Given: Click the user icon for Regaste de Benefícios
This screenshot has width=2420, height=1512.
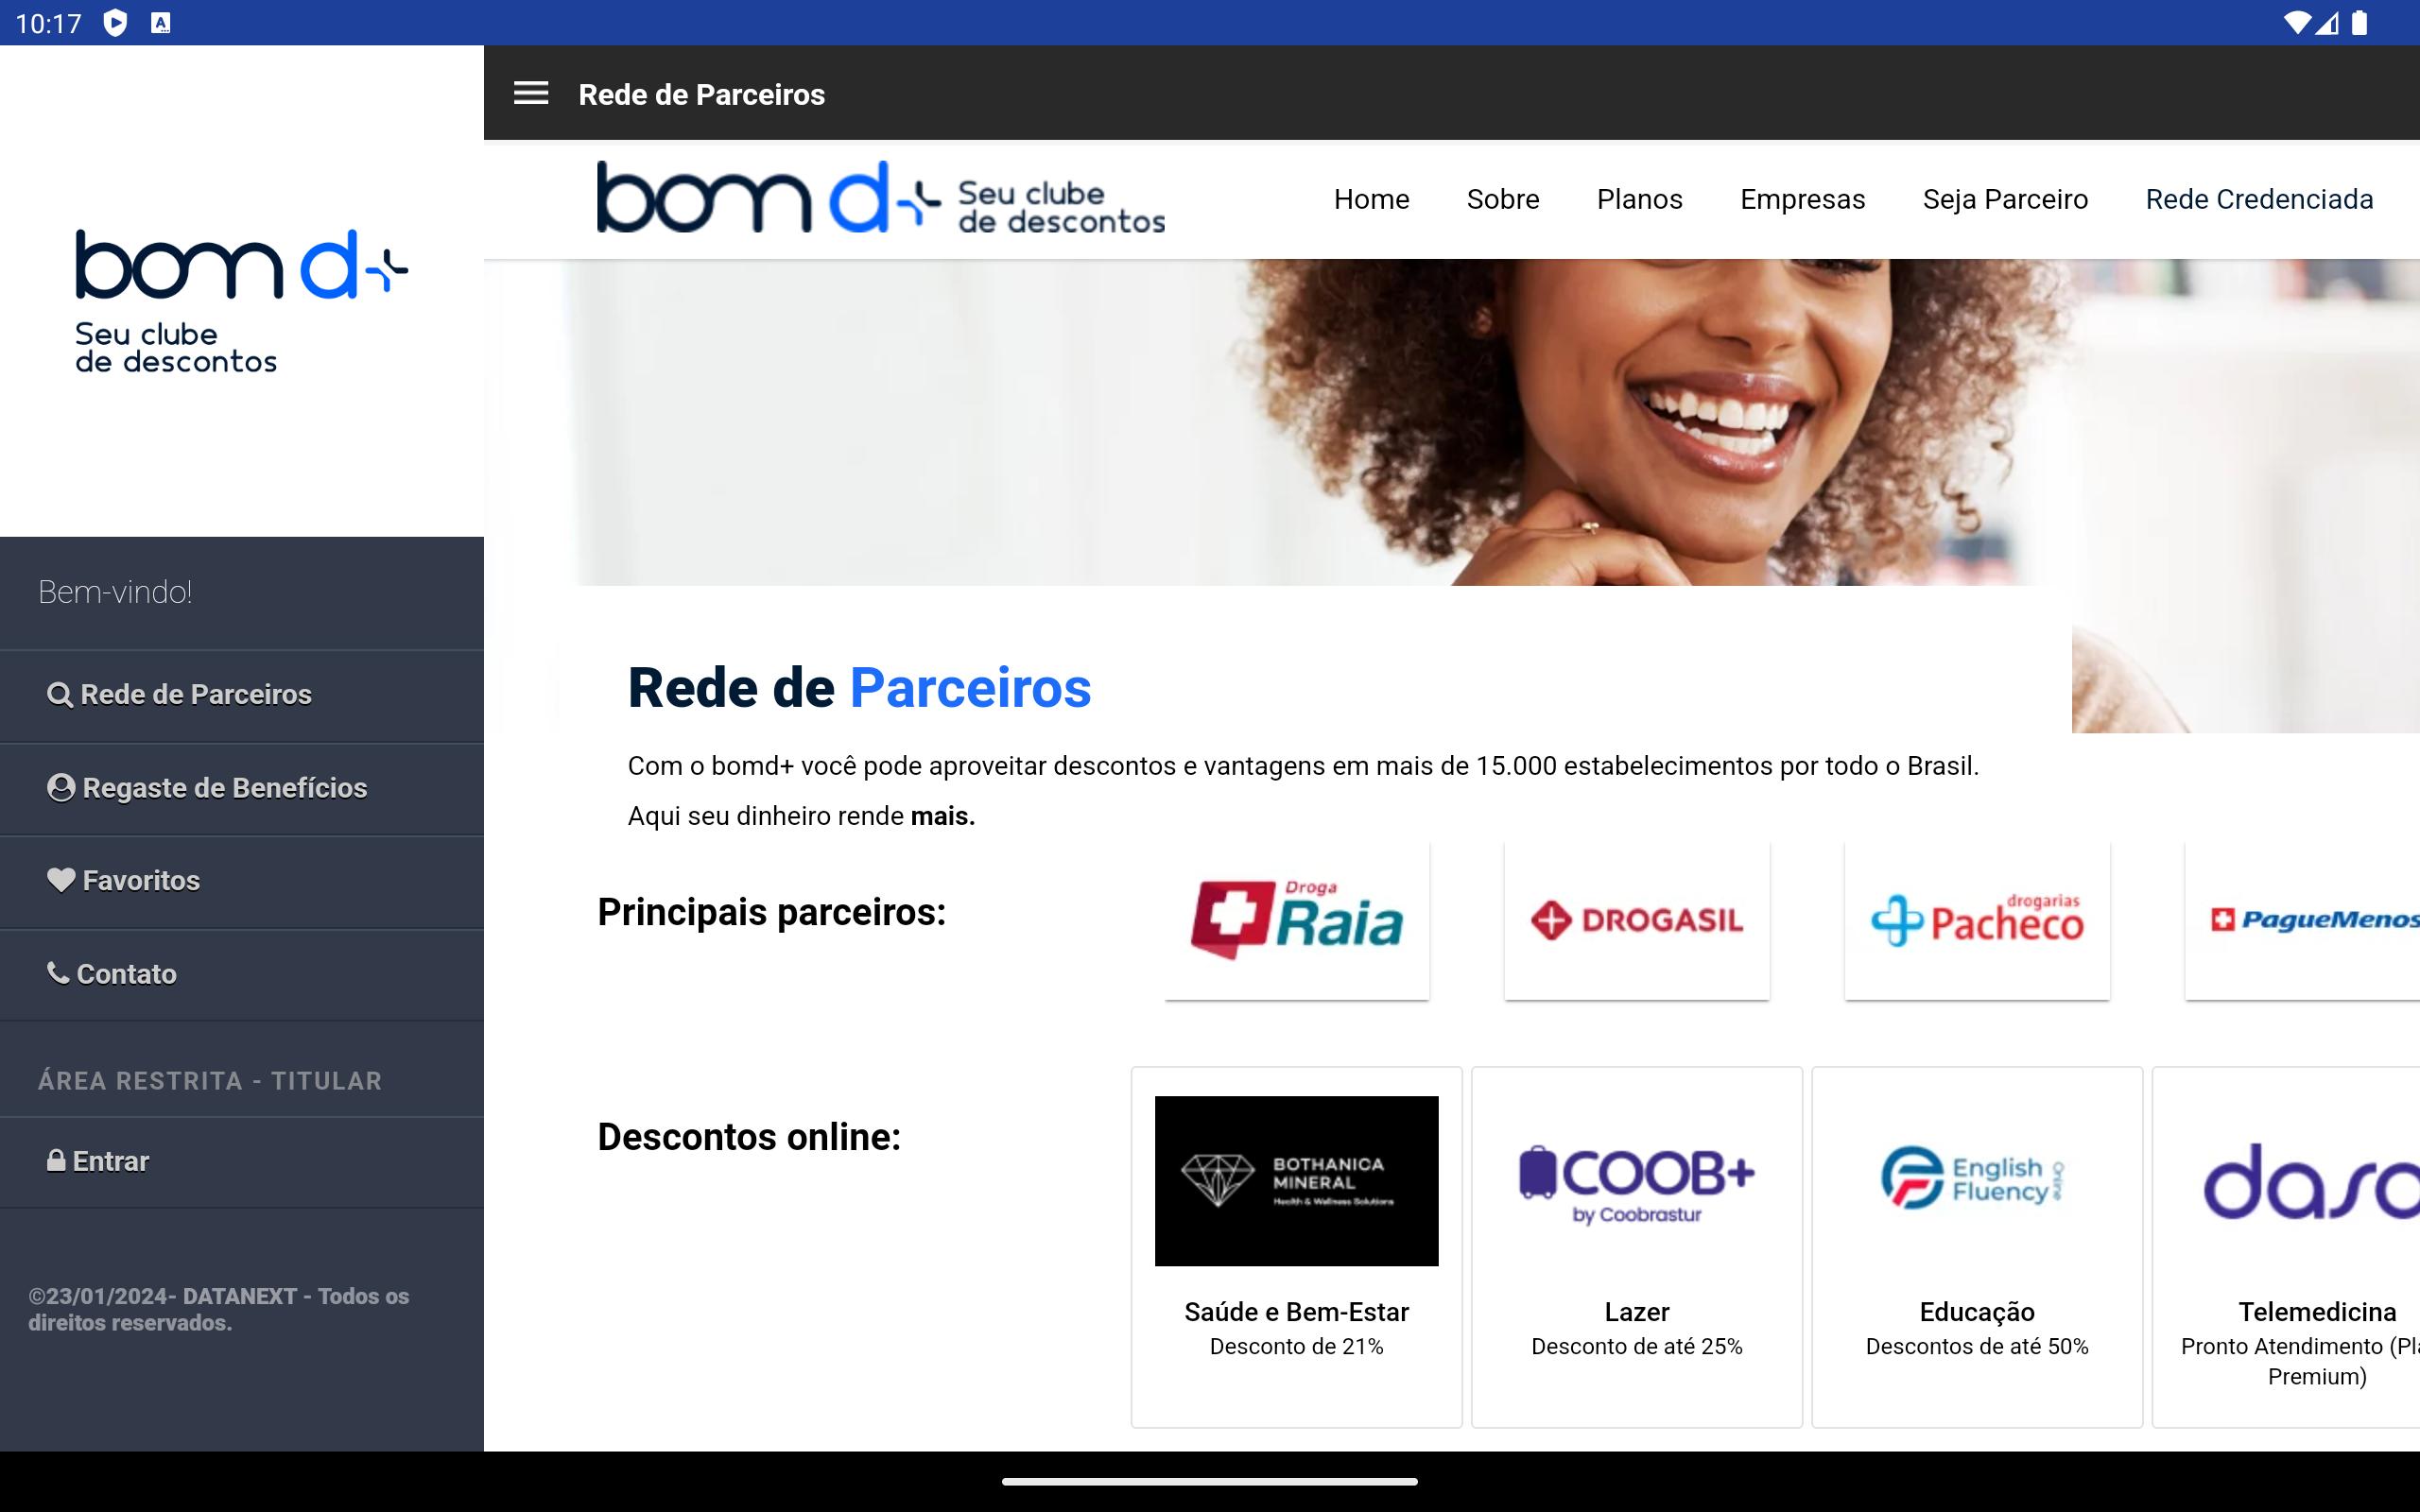Looking at the screenshot, I should coord(61,788).
